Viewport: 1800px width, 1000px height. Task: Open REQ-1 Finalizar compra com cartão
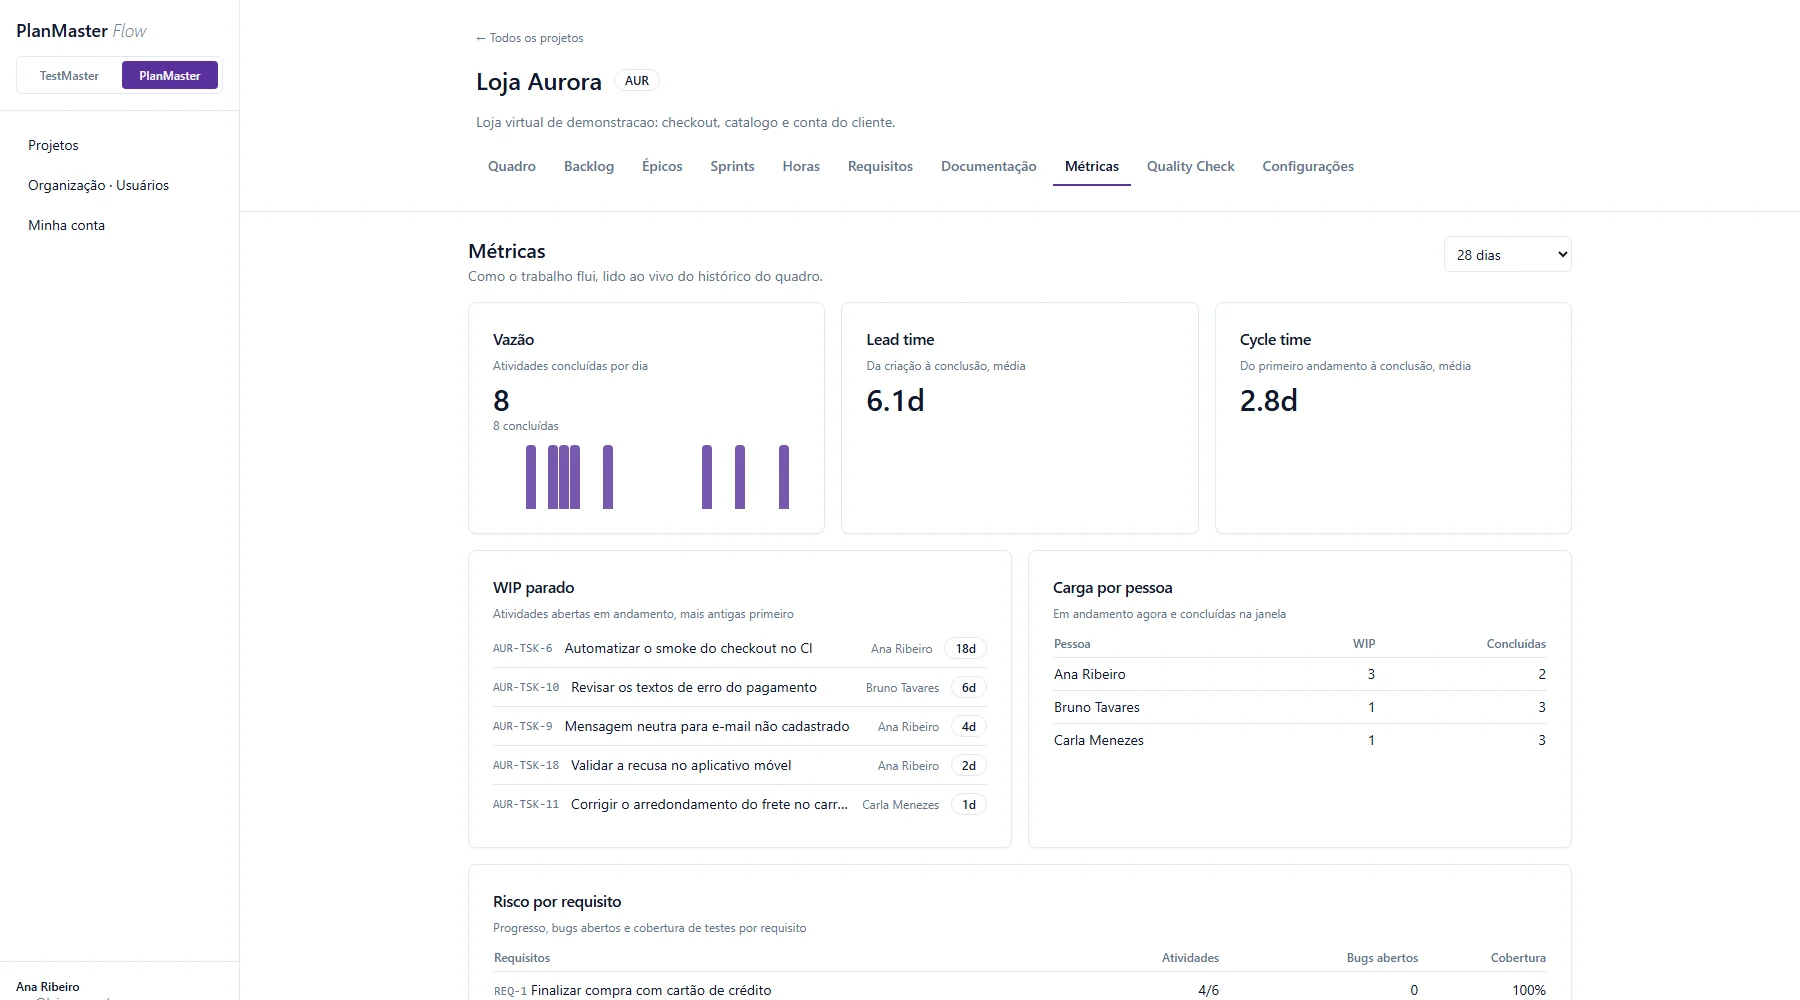1019,990
